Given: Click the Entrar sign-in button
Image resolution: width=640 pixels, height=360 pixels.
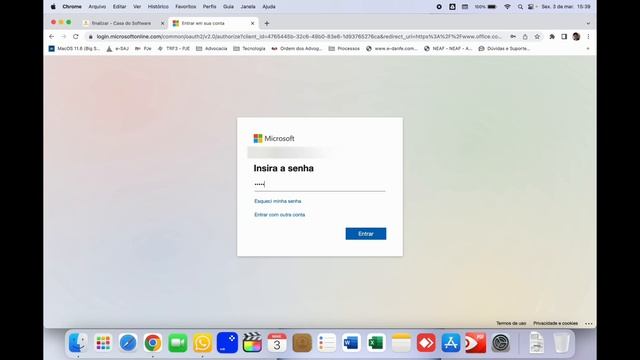Looking at the screenshot, I should coord(366,234).
